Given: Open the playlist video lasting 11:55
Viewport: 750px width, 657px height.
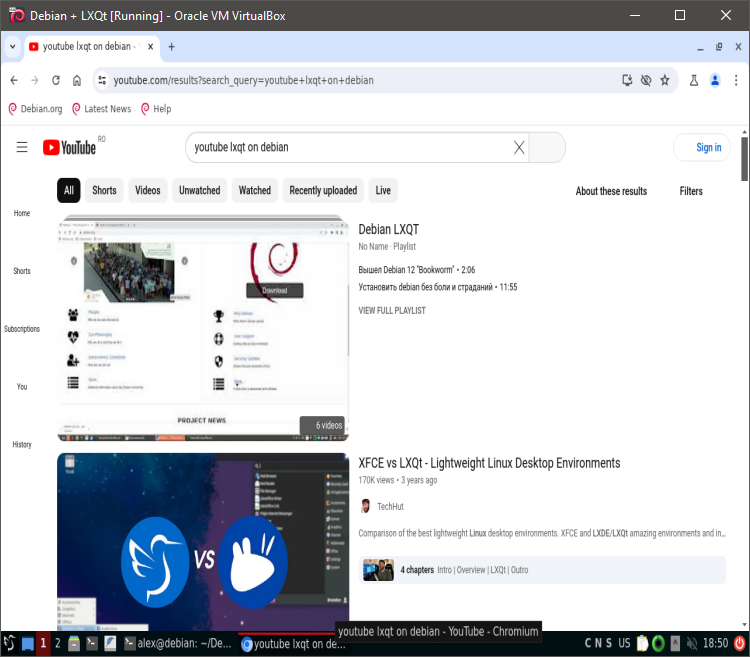Looking at the screenshot, I should pyautogui.click(x=438, y=287).
